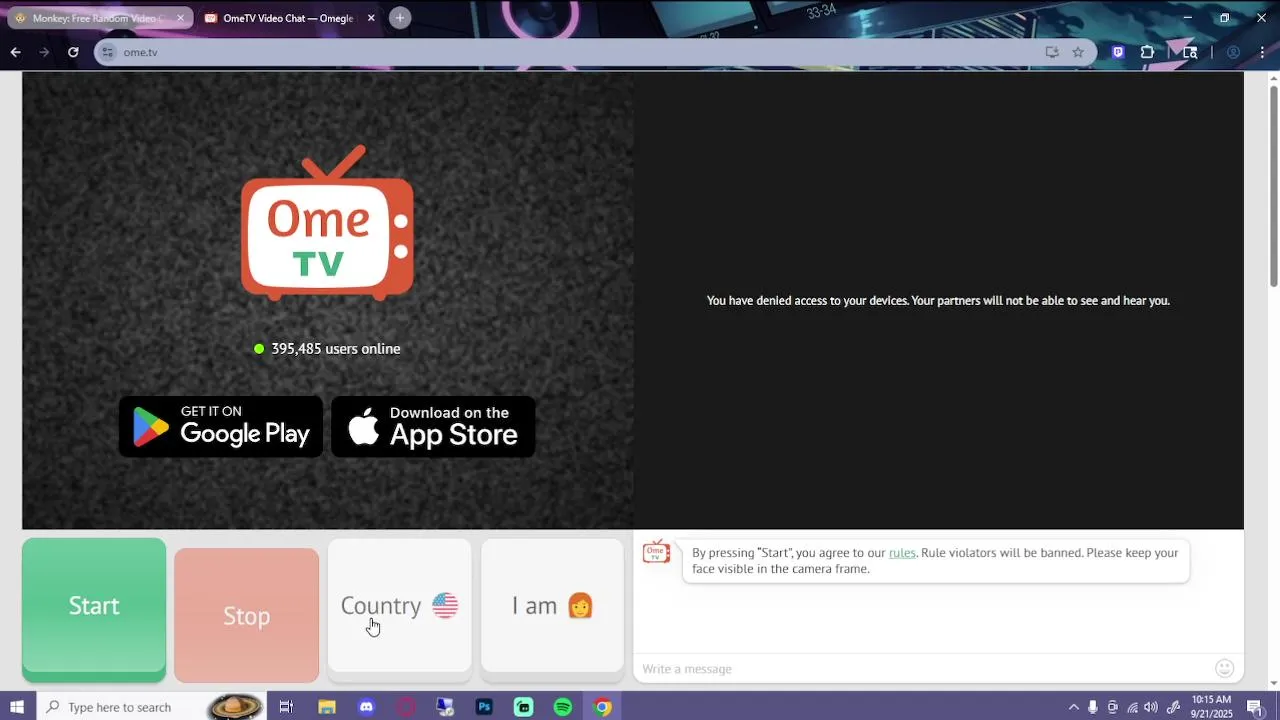Open Task View in the taskbar

tap(286, 707)
